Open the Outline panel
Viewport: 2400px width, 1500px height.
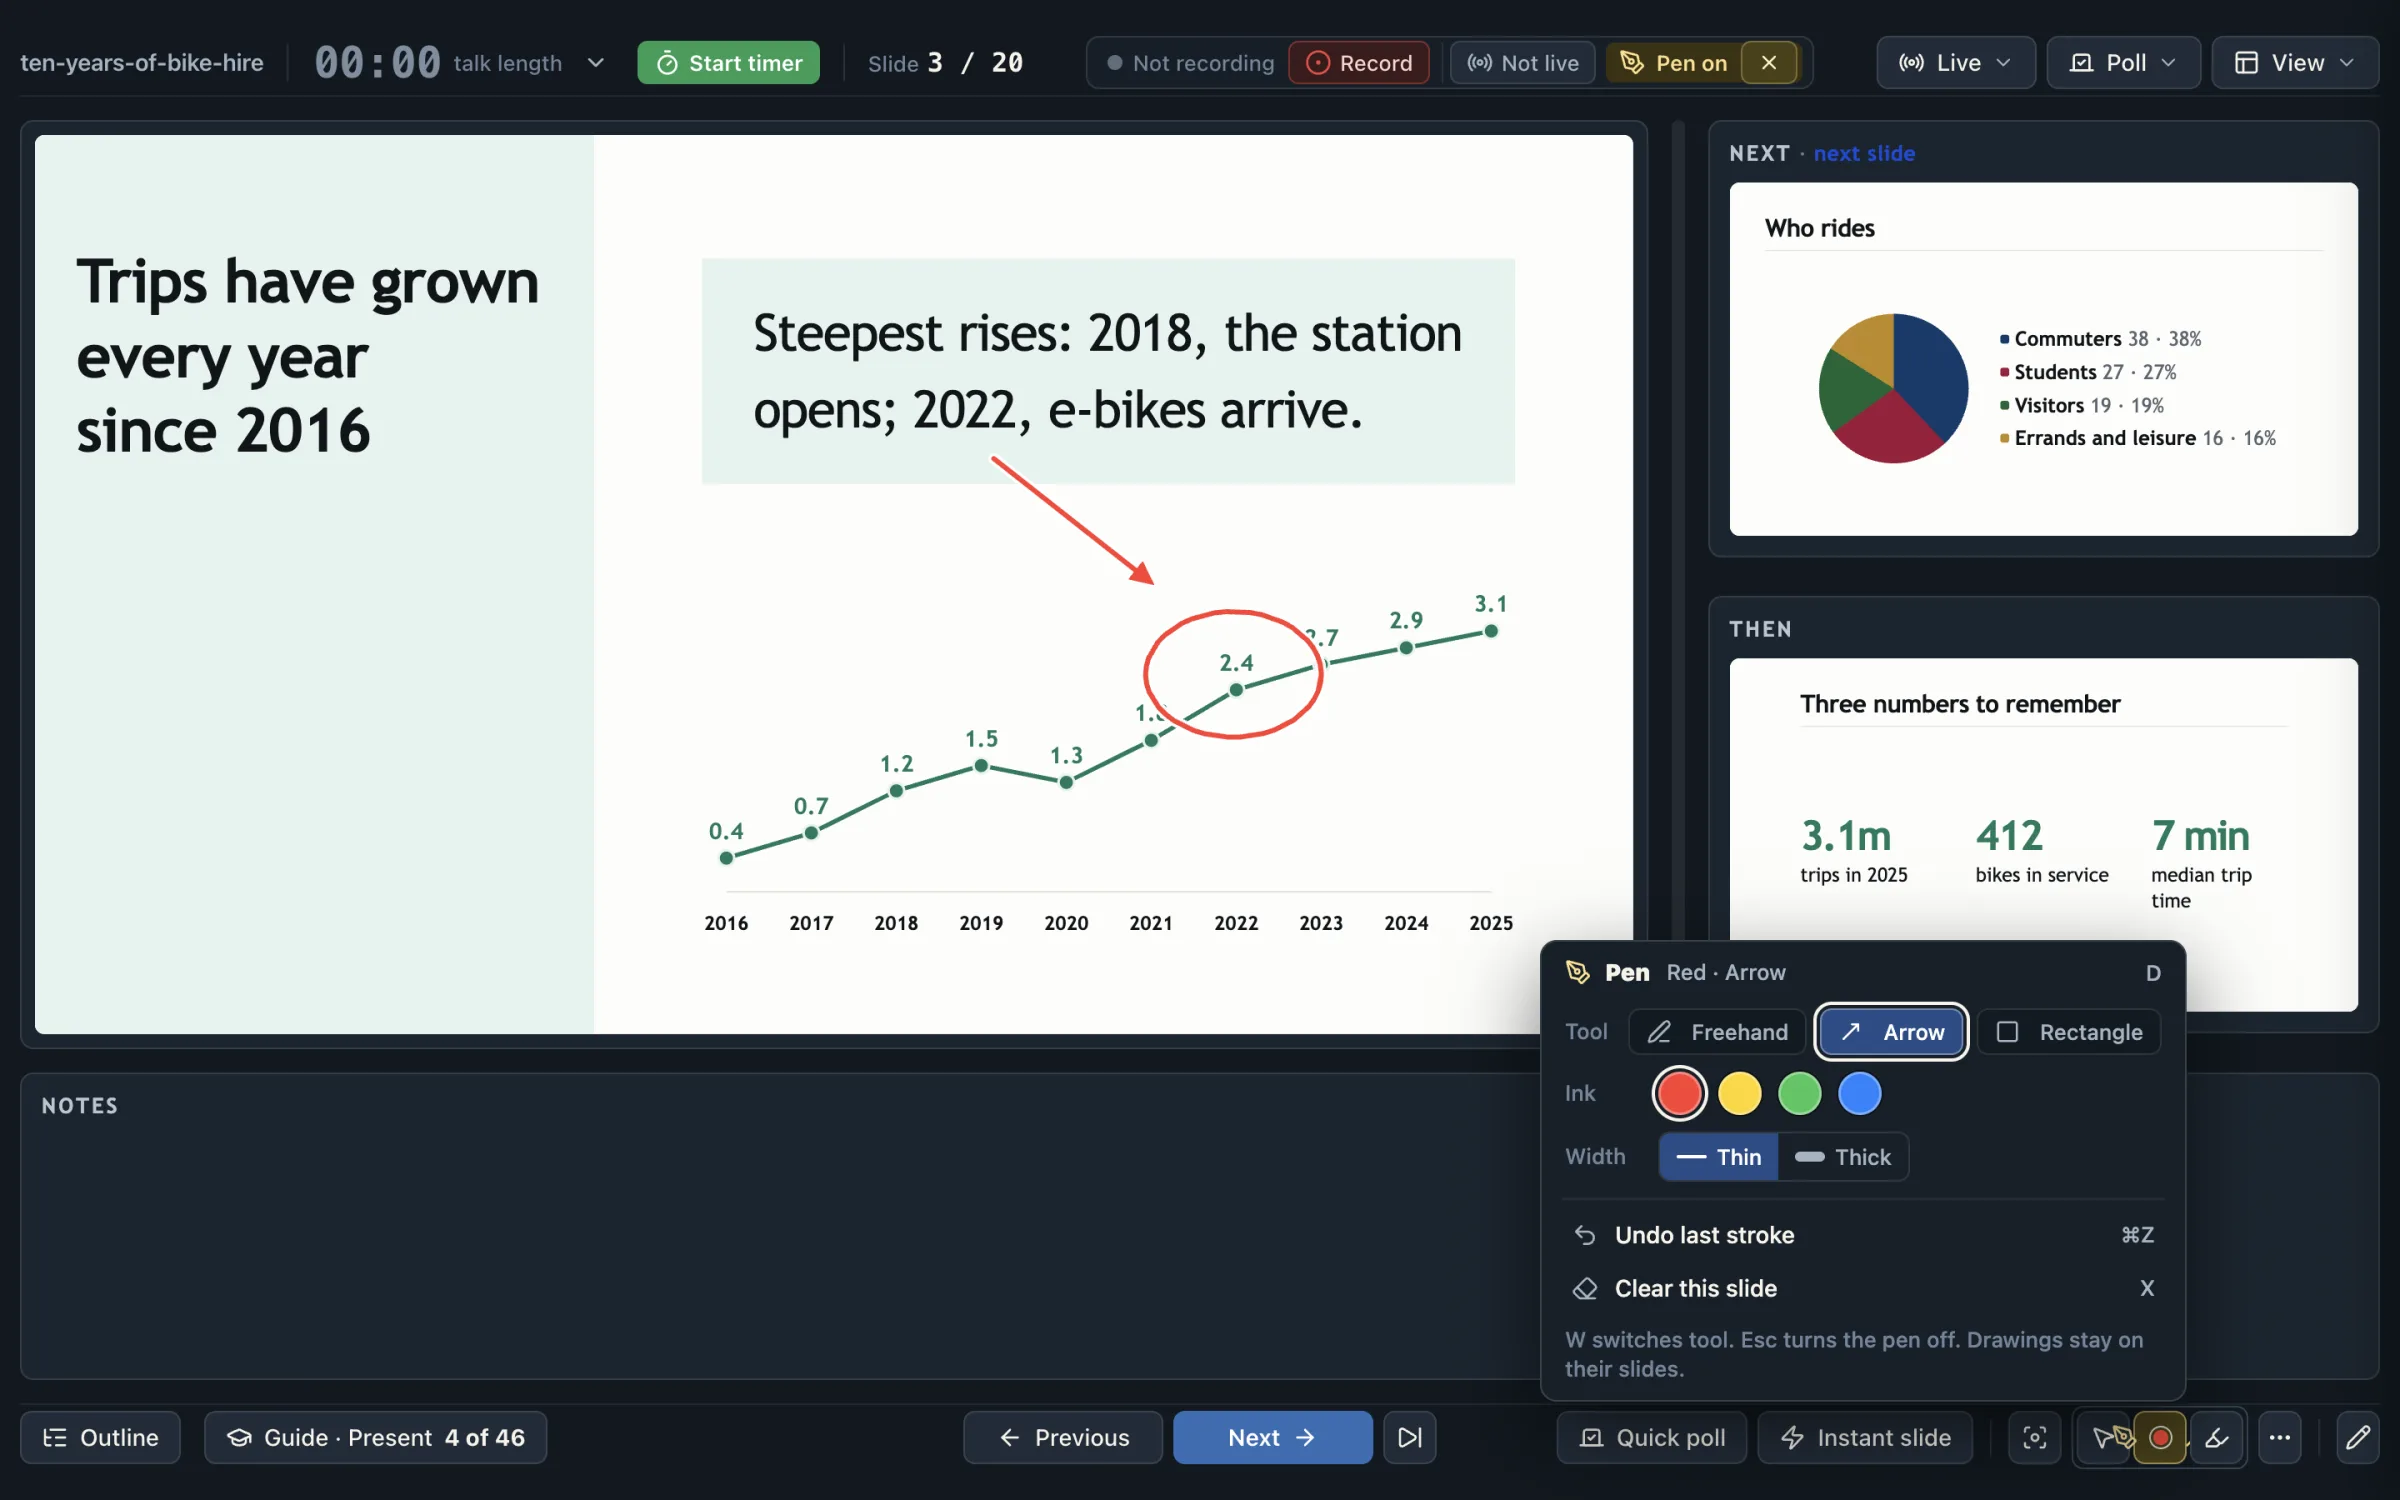pyautogui.click(x=100, y=1437)
